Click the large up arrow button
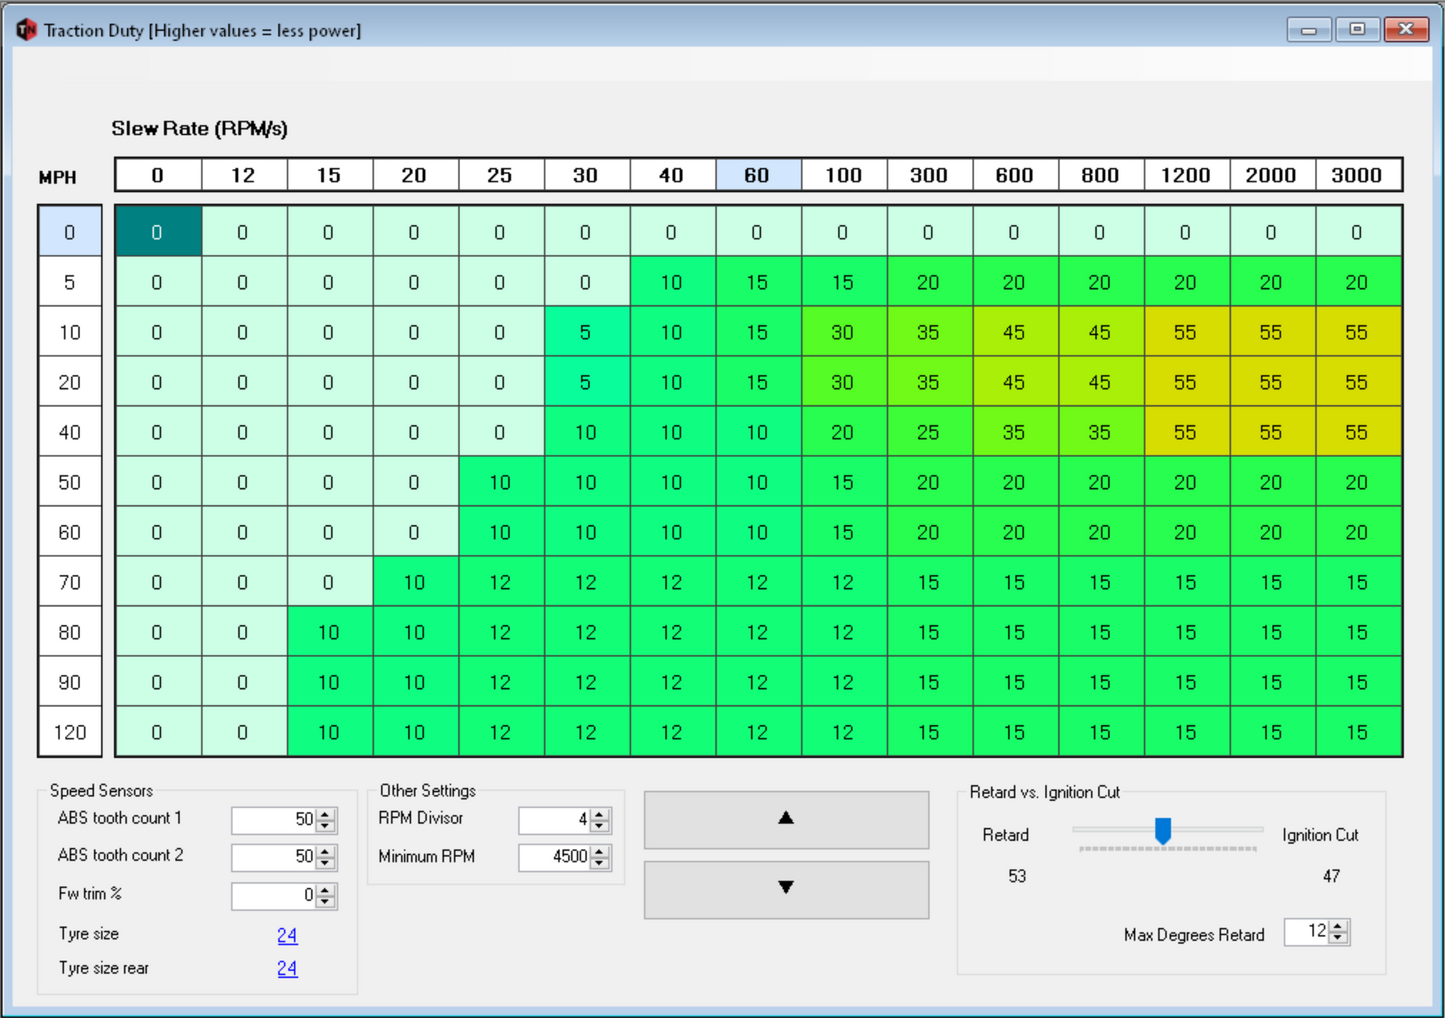The width and height of the screenshot is (1445, 1018). tap(786, 819)
